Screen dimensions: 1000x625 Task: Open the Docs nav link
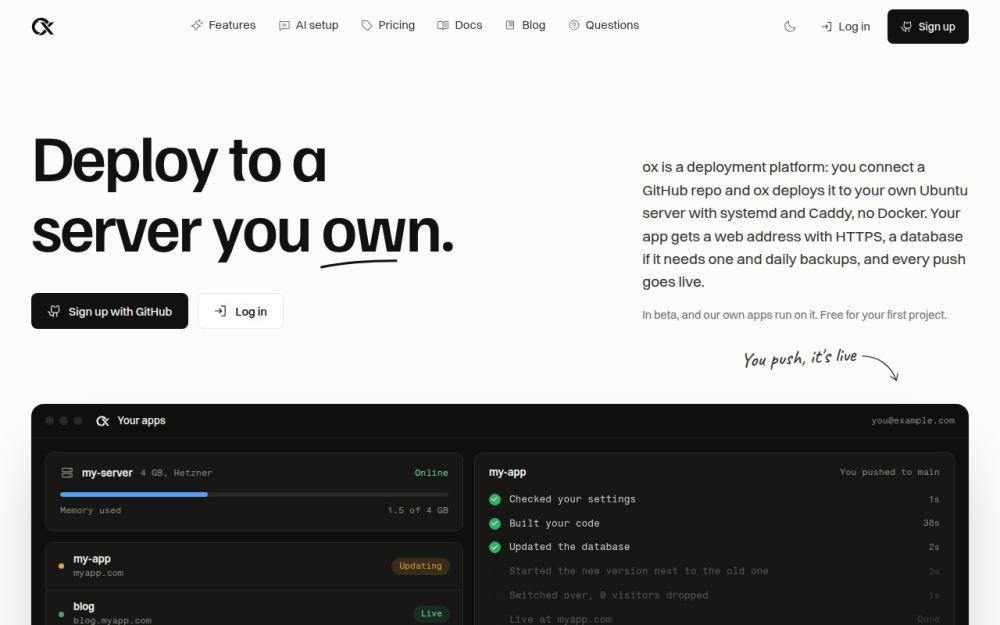click(460, 25)
